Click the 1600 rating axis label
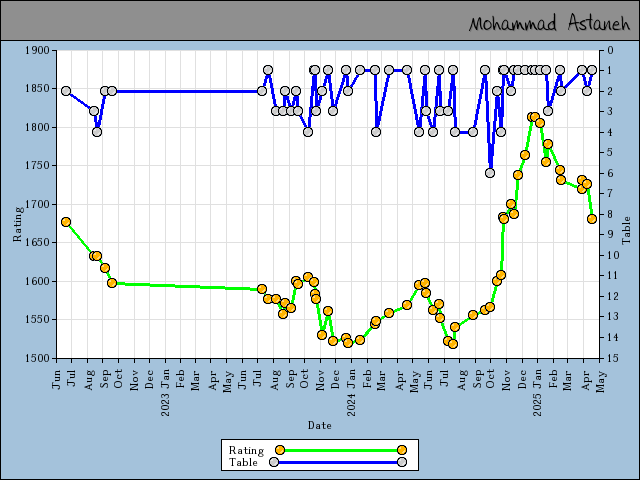 (x=37, y=281)
